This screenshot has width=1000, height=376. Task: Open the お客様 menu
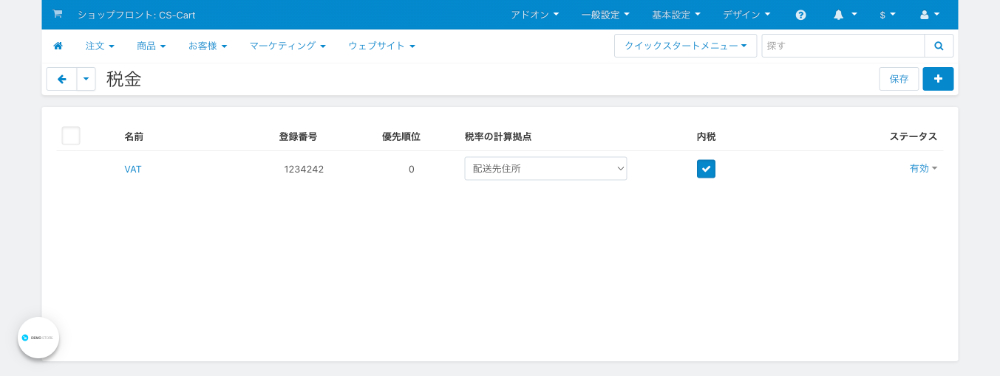[x=207, y=46]
